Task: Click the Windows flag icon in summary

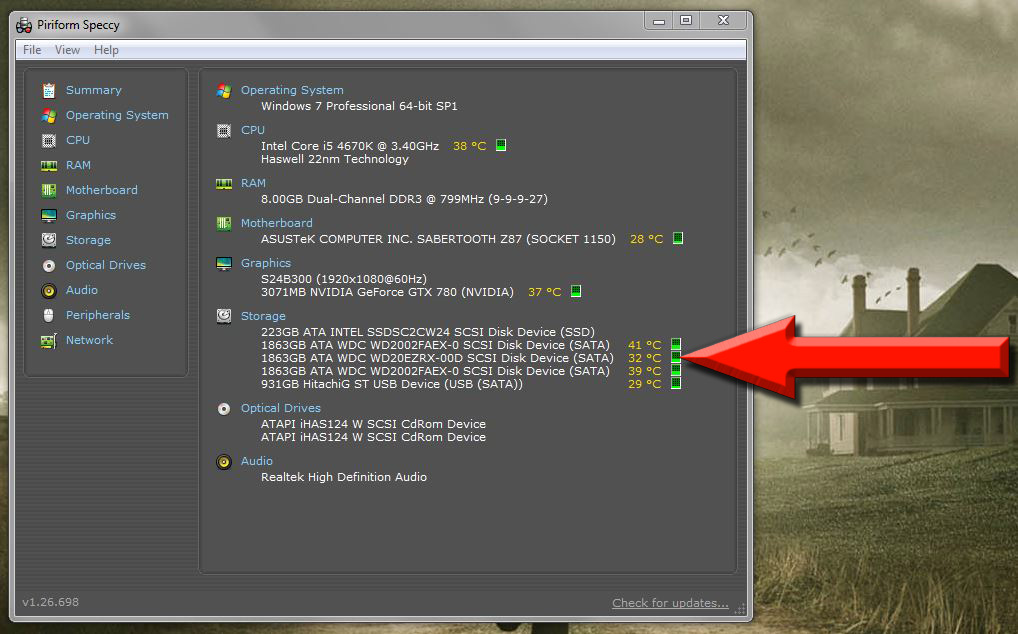Action: pyautogui.click(x=224, y=91)
